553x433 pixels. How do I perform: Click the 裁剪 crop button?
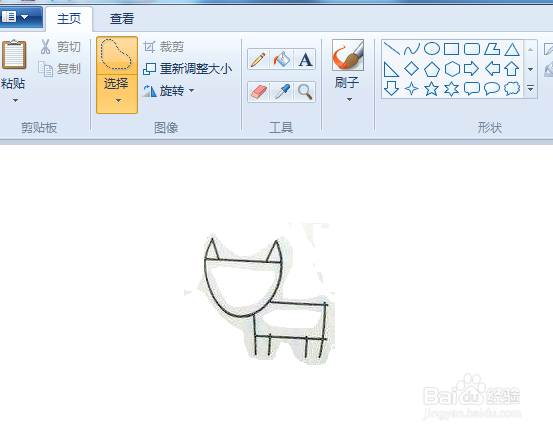164,47
